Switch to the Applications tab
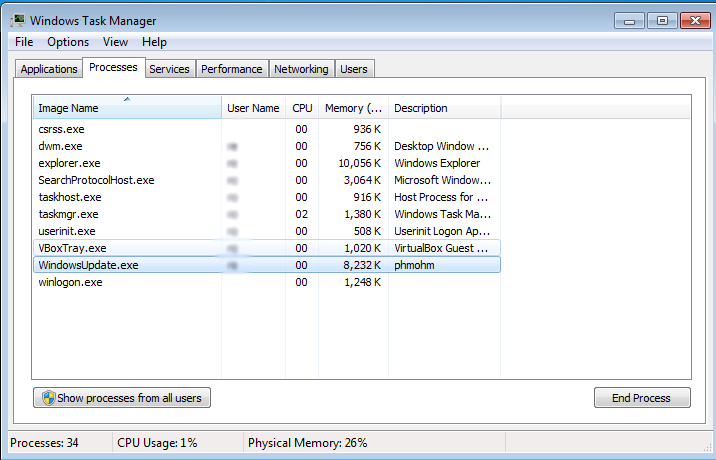 [49, 69]
